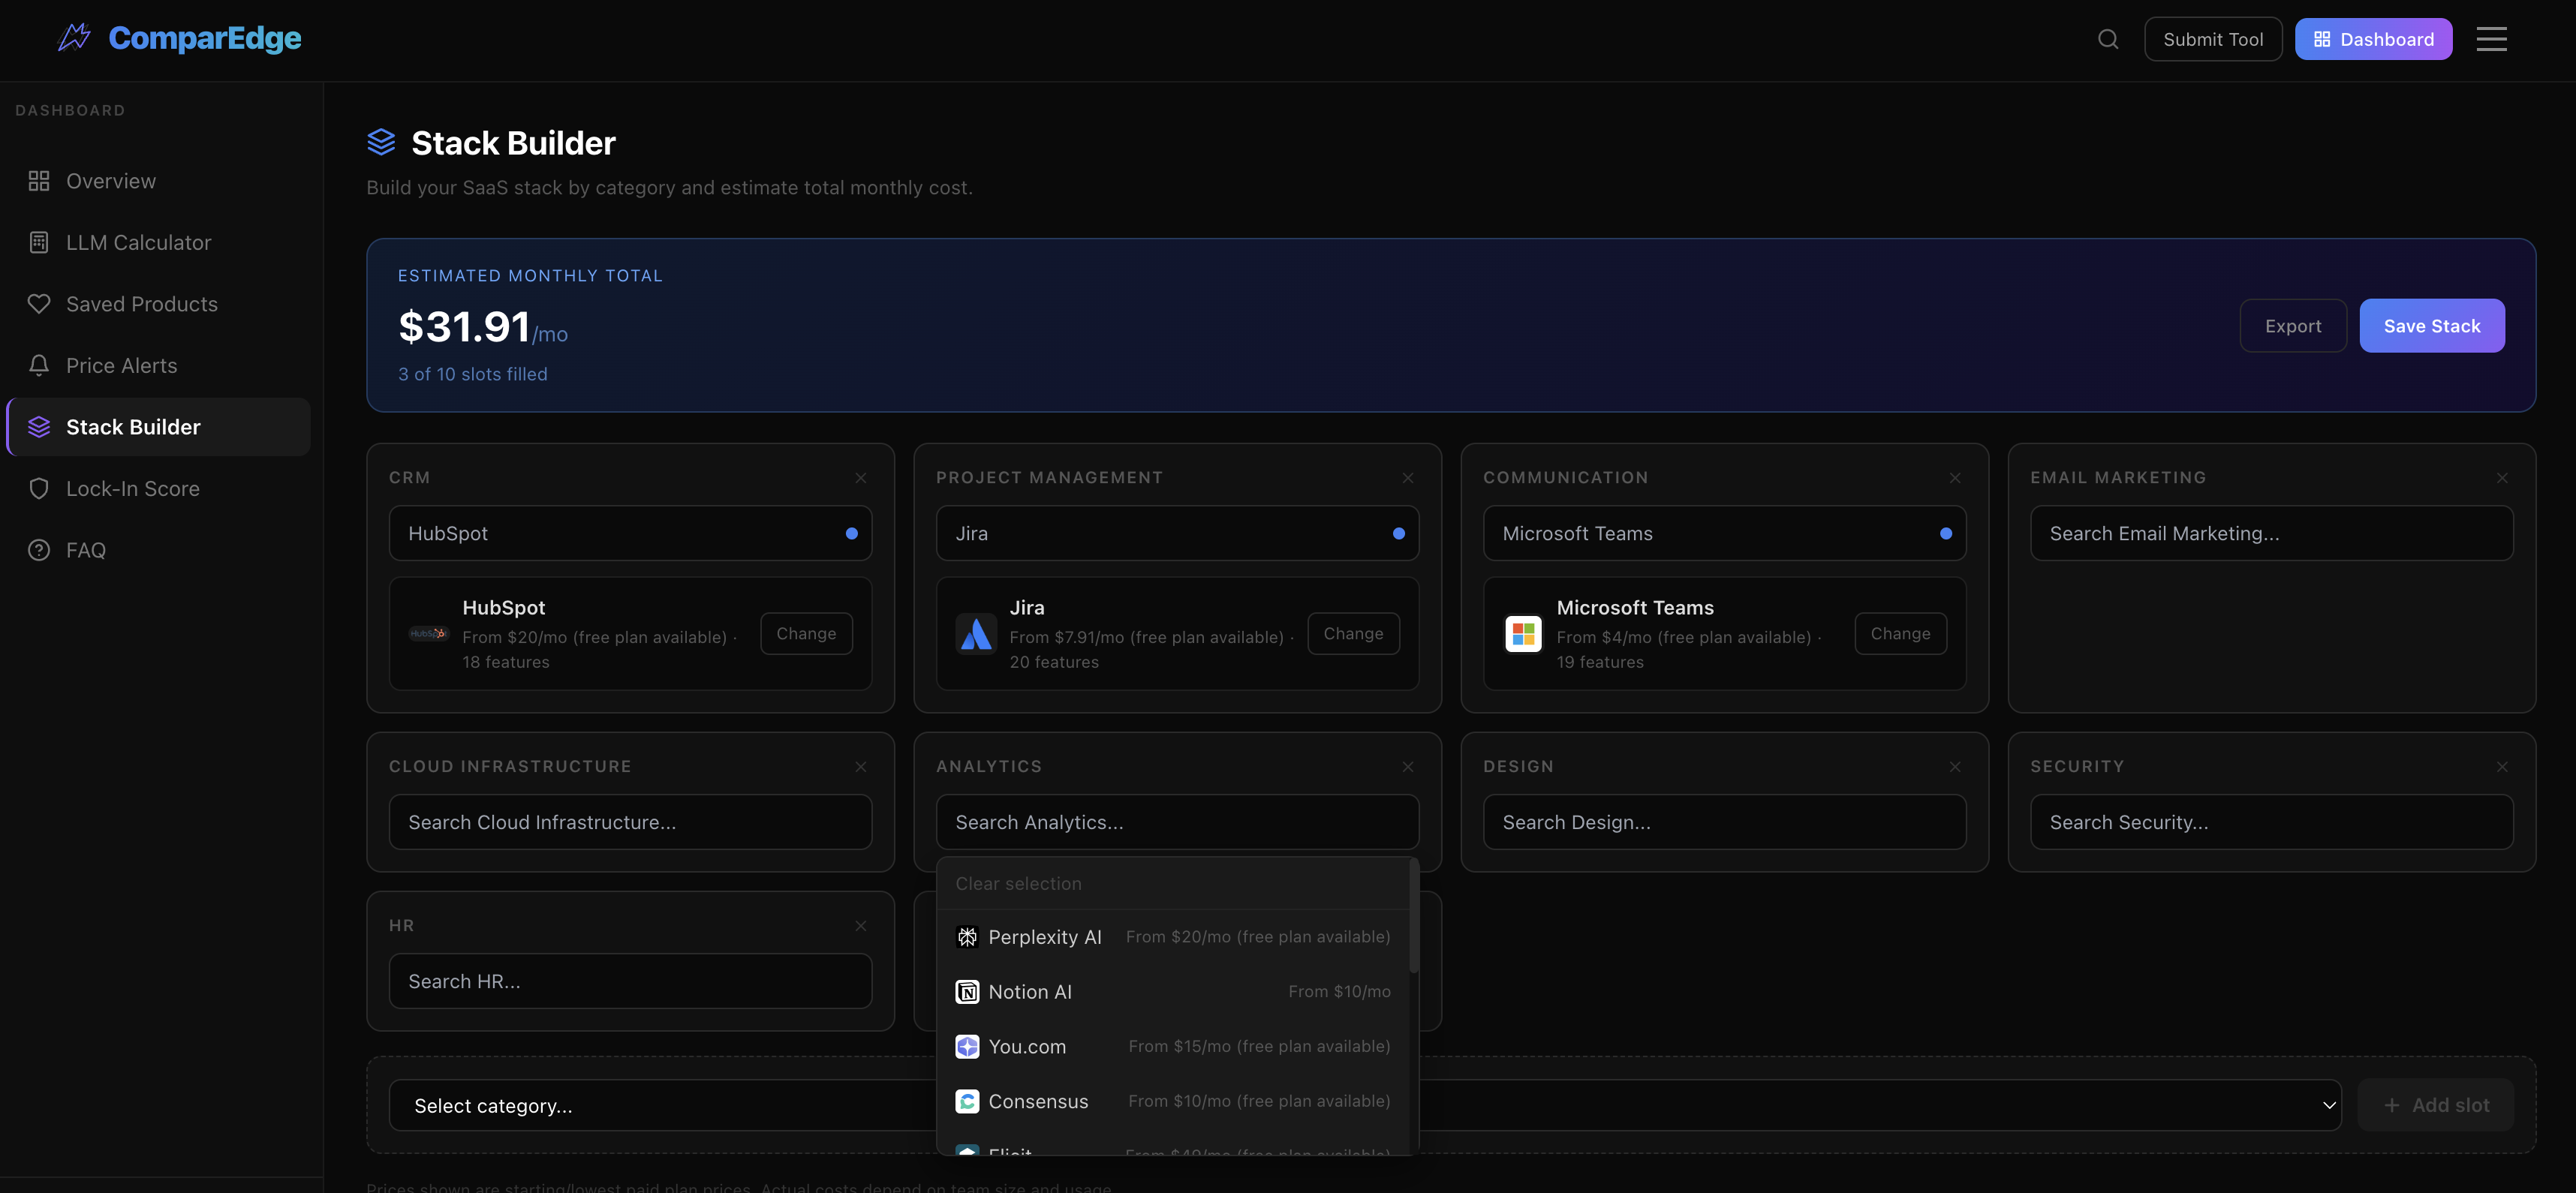Click the Export button
Viewport: 2576px width, 1193px height.
tap(2293, 325)
